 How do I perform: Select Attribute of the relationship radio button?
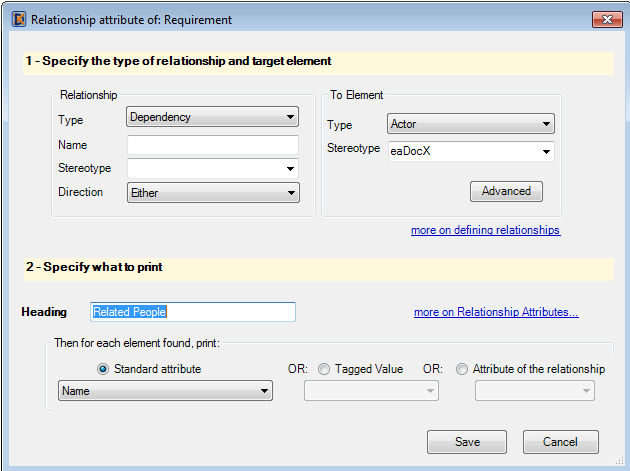click(462, 369)
